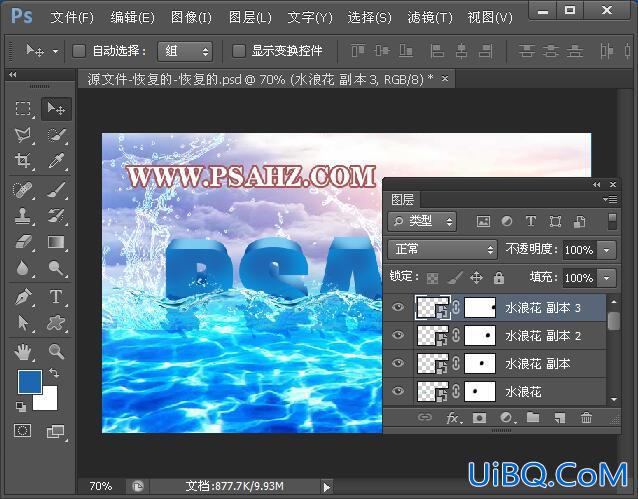
Task: Enable the 显示变换控件 checkbox
Action: coord(239,51)
